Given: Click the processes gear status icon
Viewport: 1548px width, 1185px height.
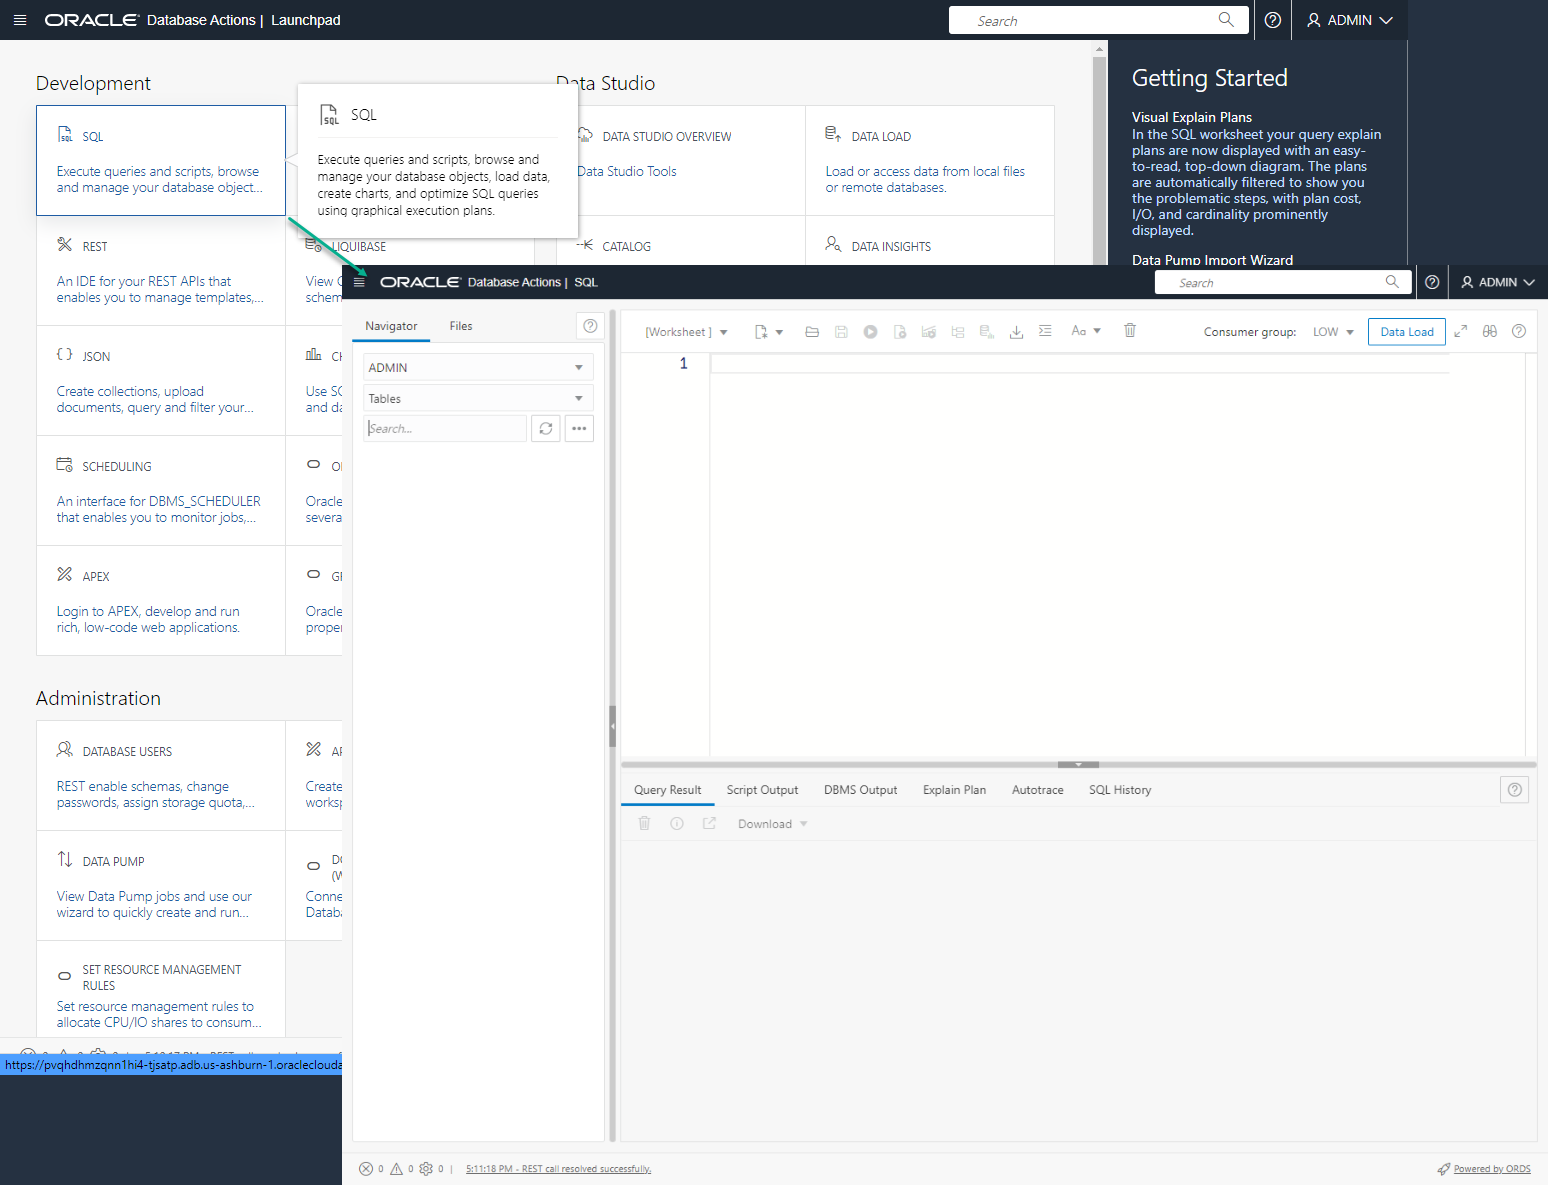Looking at the screenshot, I should coord(426,1169).
